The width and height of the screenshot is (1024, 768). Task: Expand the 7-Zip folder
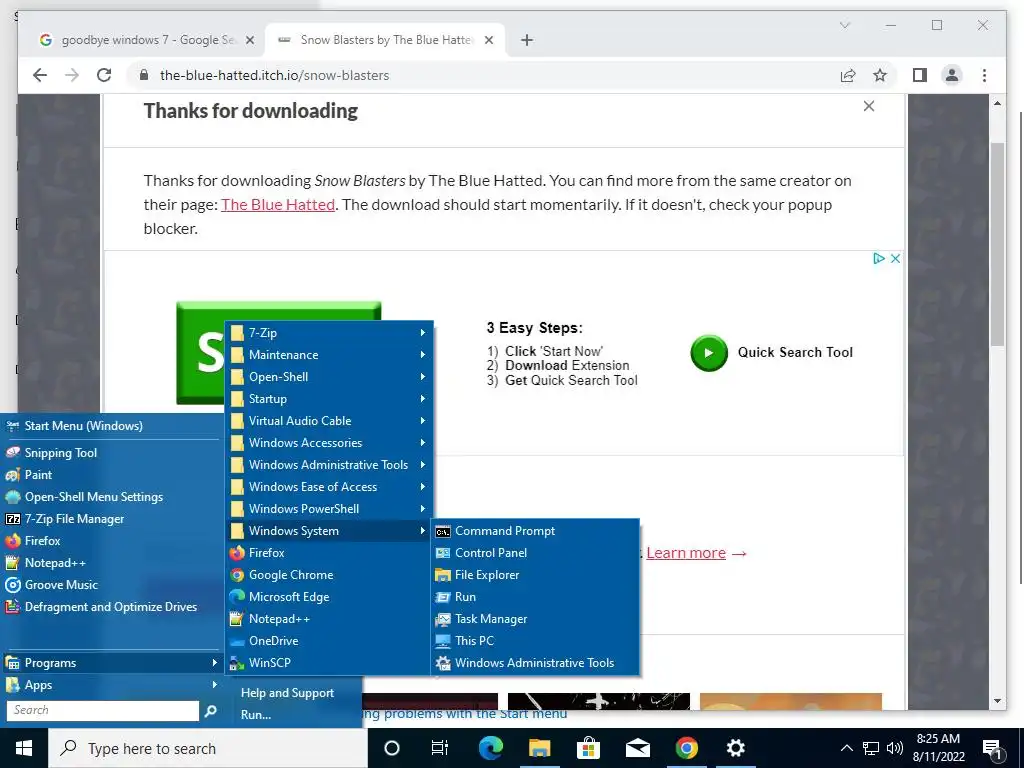(x=328, y=333)
